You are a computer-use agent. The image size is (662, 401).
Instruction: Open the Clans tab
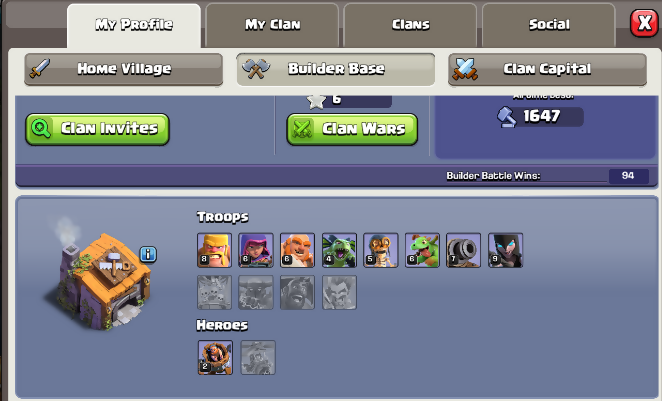click(x=410, y=25)
